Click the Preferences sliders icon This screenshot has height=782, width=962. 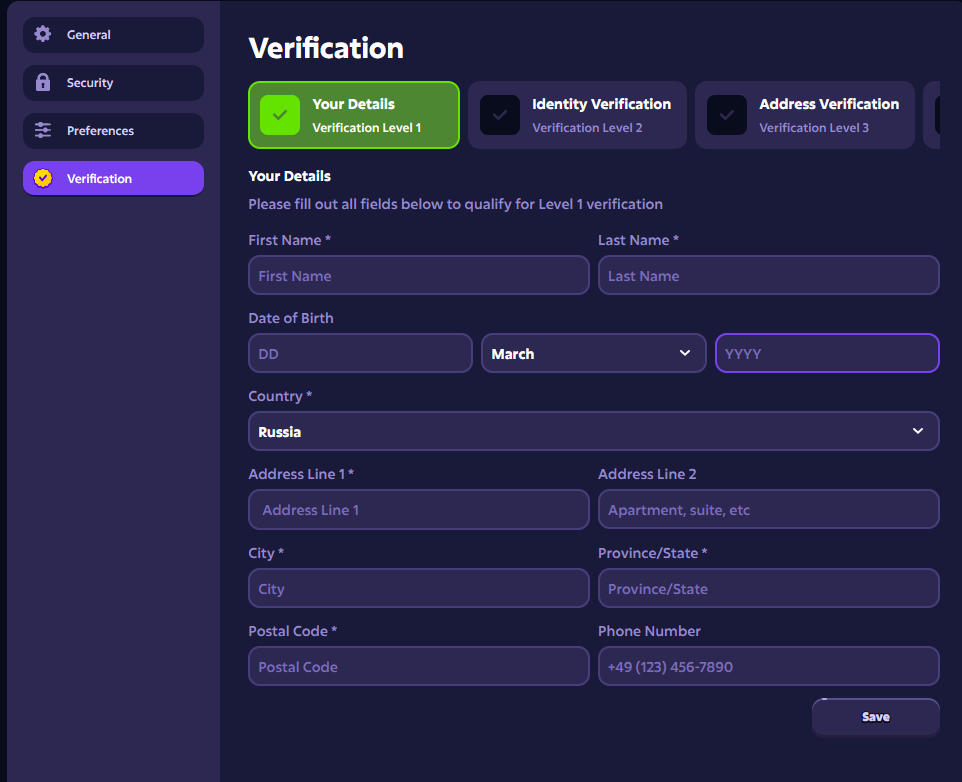click(42, 130)
